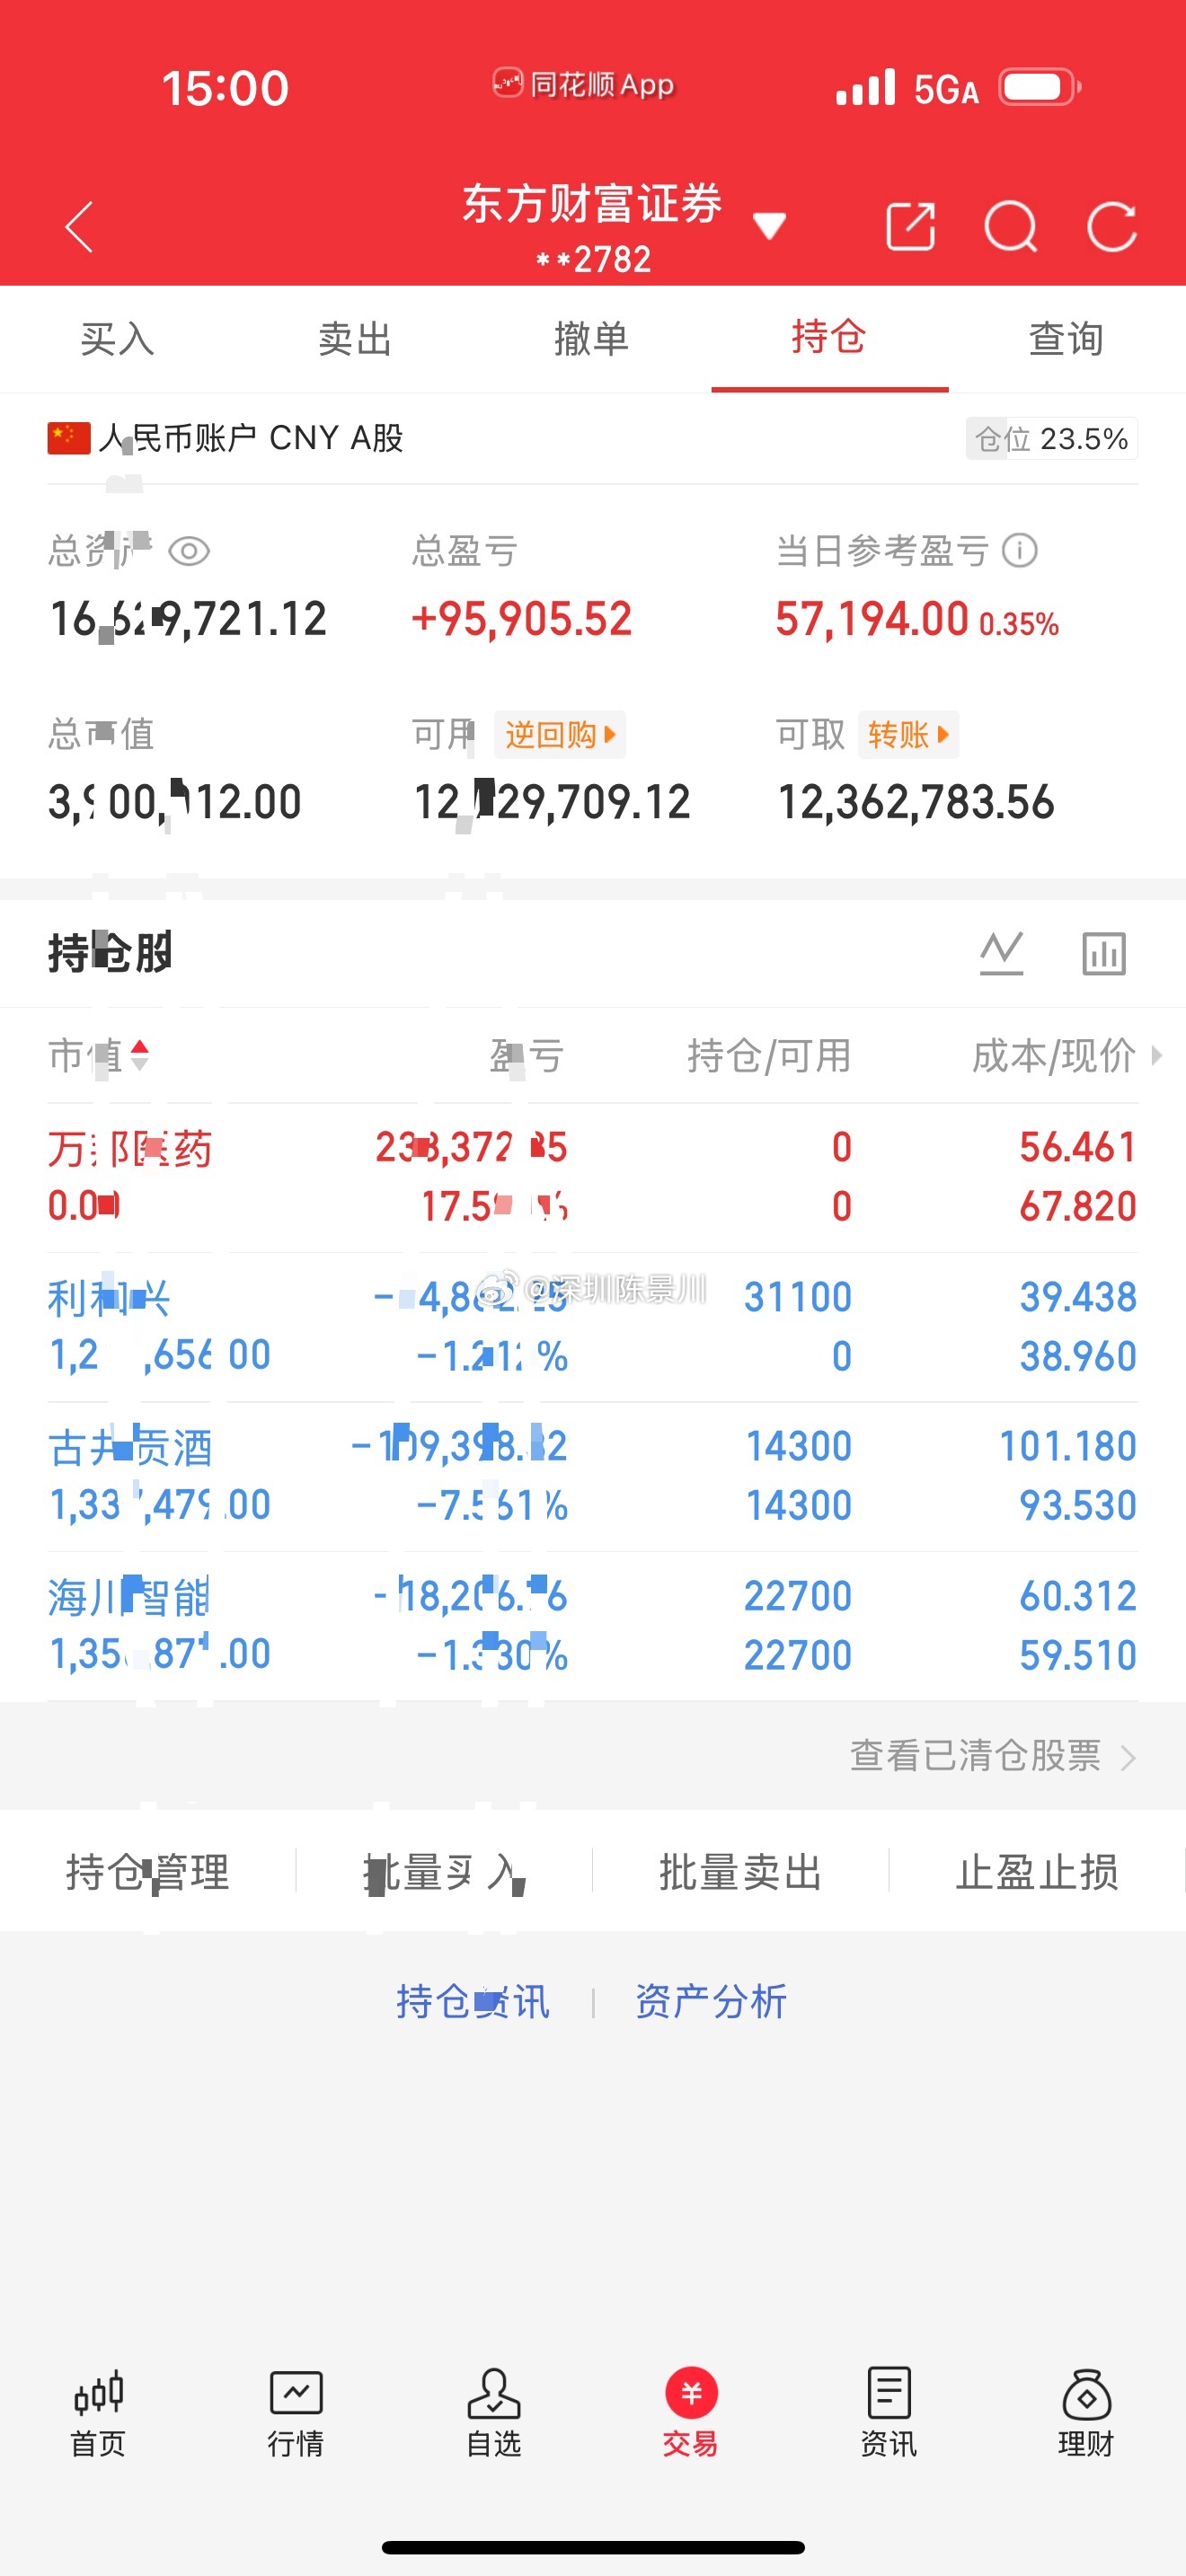1186x2576 pixels.
Task: Tap 可取 amount 12,362,783.56
Action: click(916, 802)
